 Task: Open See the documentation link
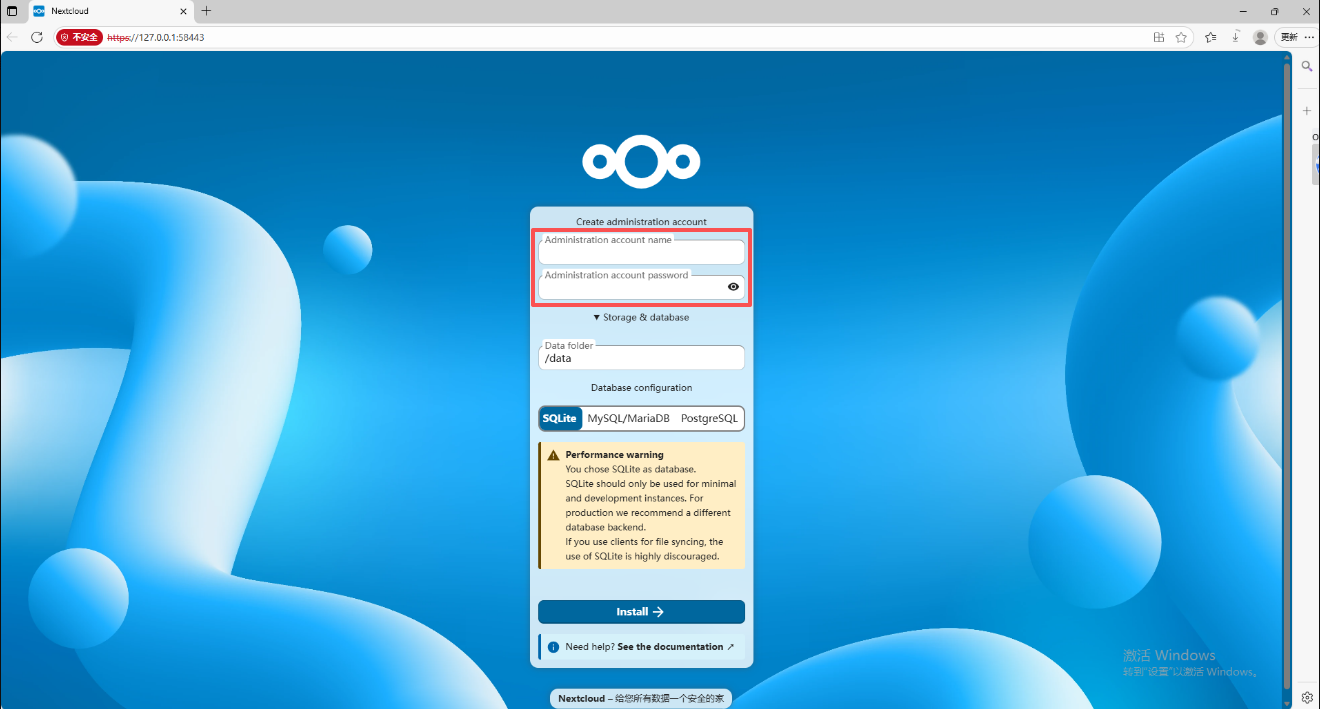(676, 647)
